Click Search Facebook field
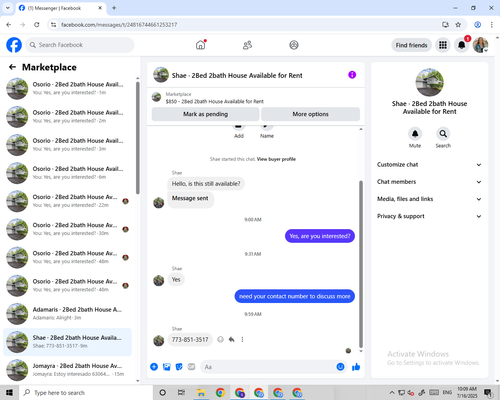This screenshot has width=500, height=400. (x=80, y=45)
